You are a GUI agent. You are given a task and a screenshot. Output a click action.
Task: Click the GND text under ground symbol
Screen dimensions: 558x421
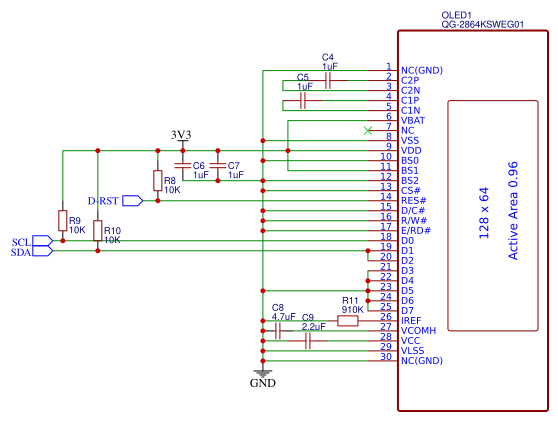263,383
